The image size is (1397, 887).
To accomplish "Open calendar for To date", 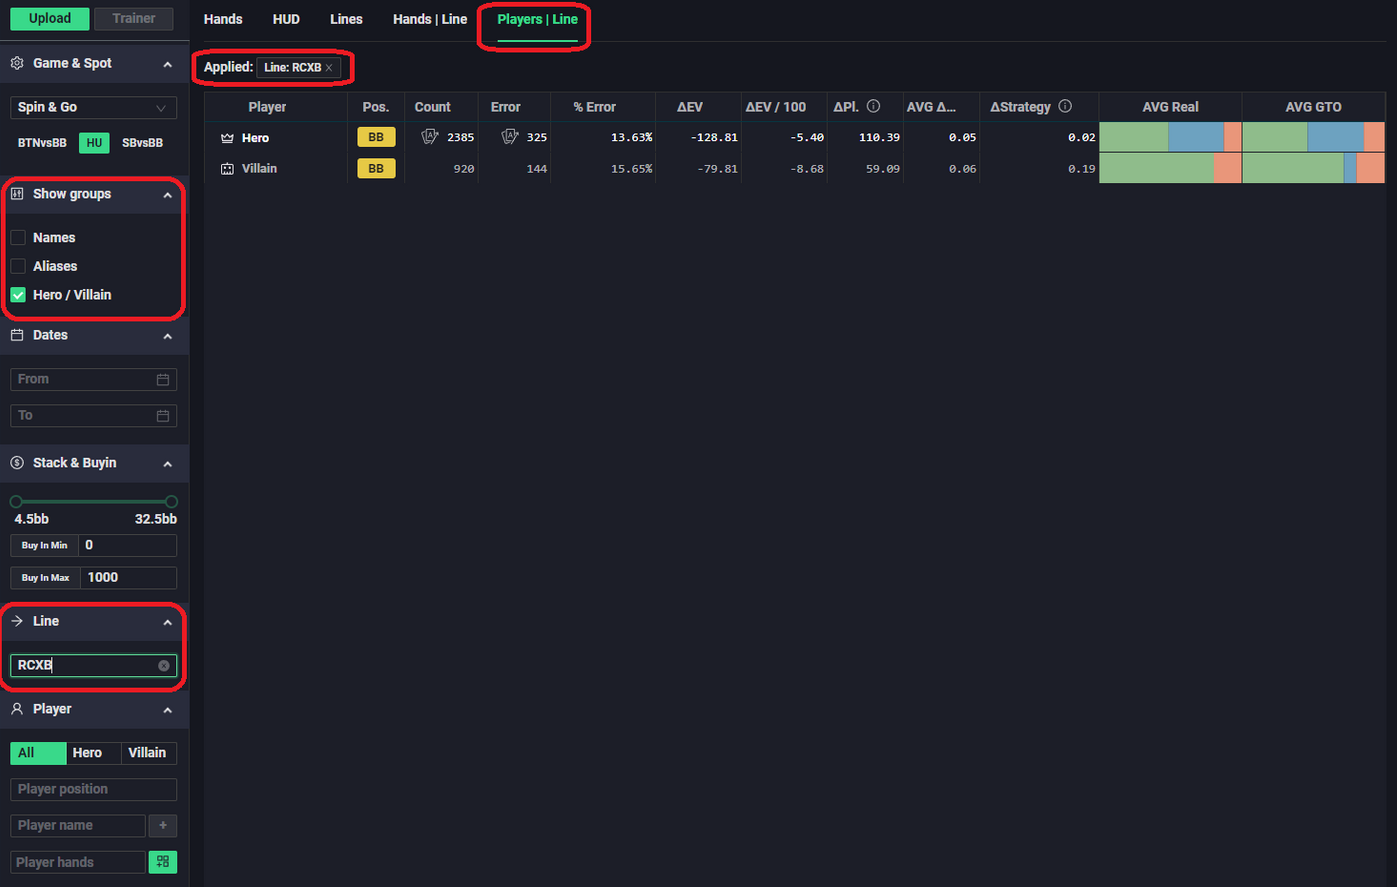I will coord(163,416).
